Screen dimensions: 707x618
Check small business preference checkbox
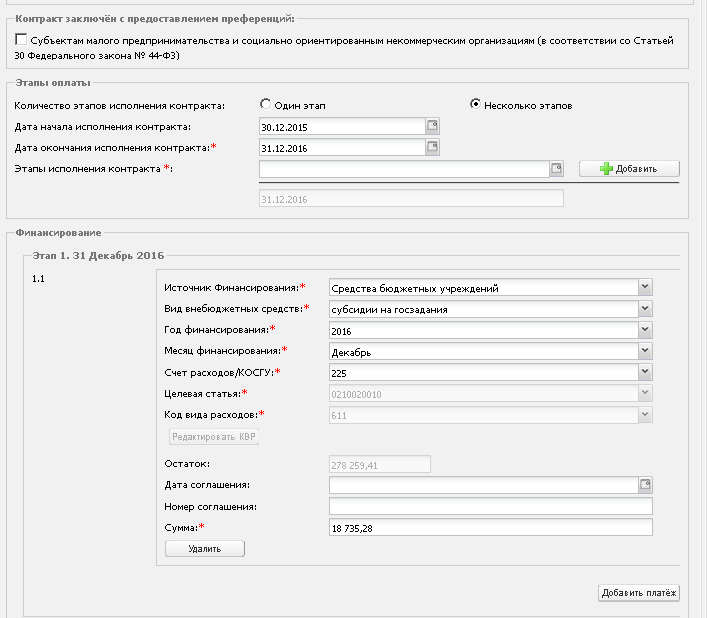21,39
